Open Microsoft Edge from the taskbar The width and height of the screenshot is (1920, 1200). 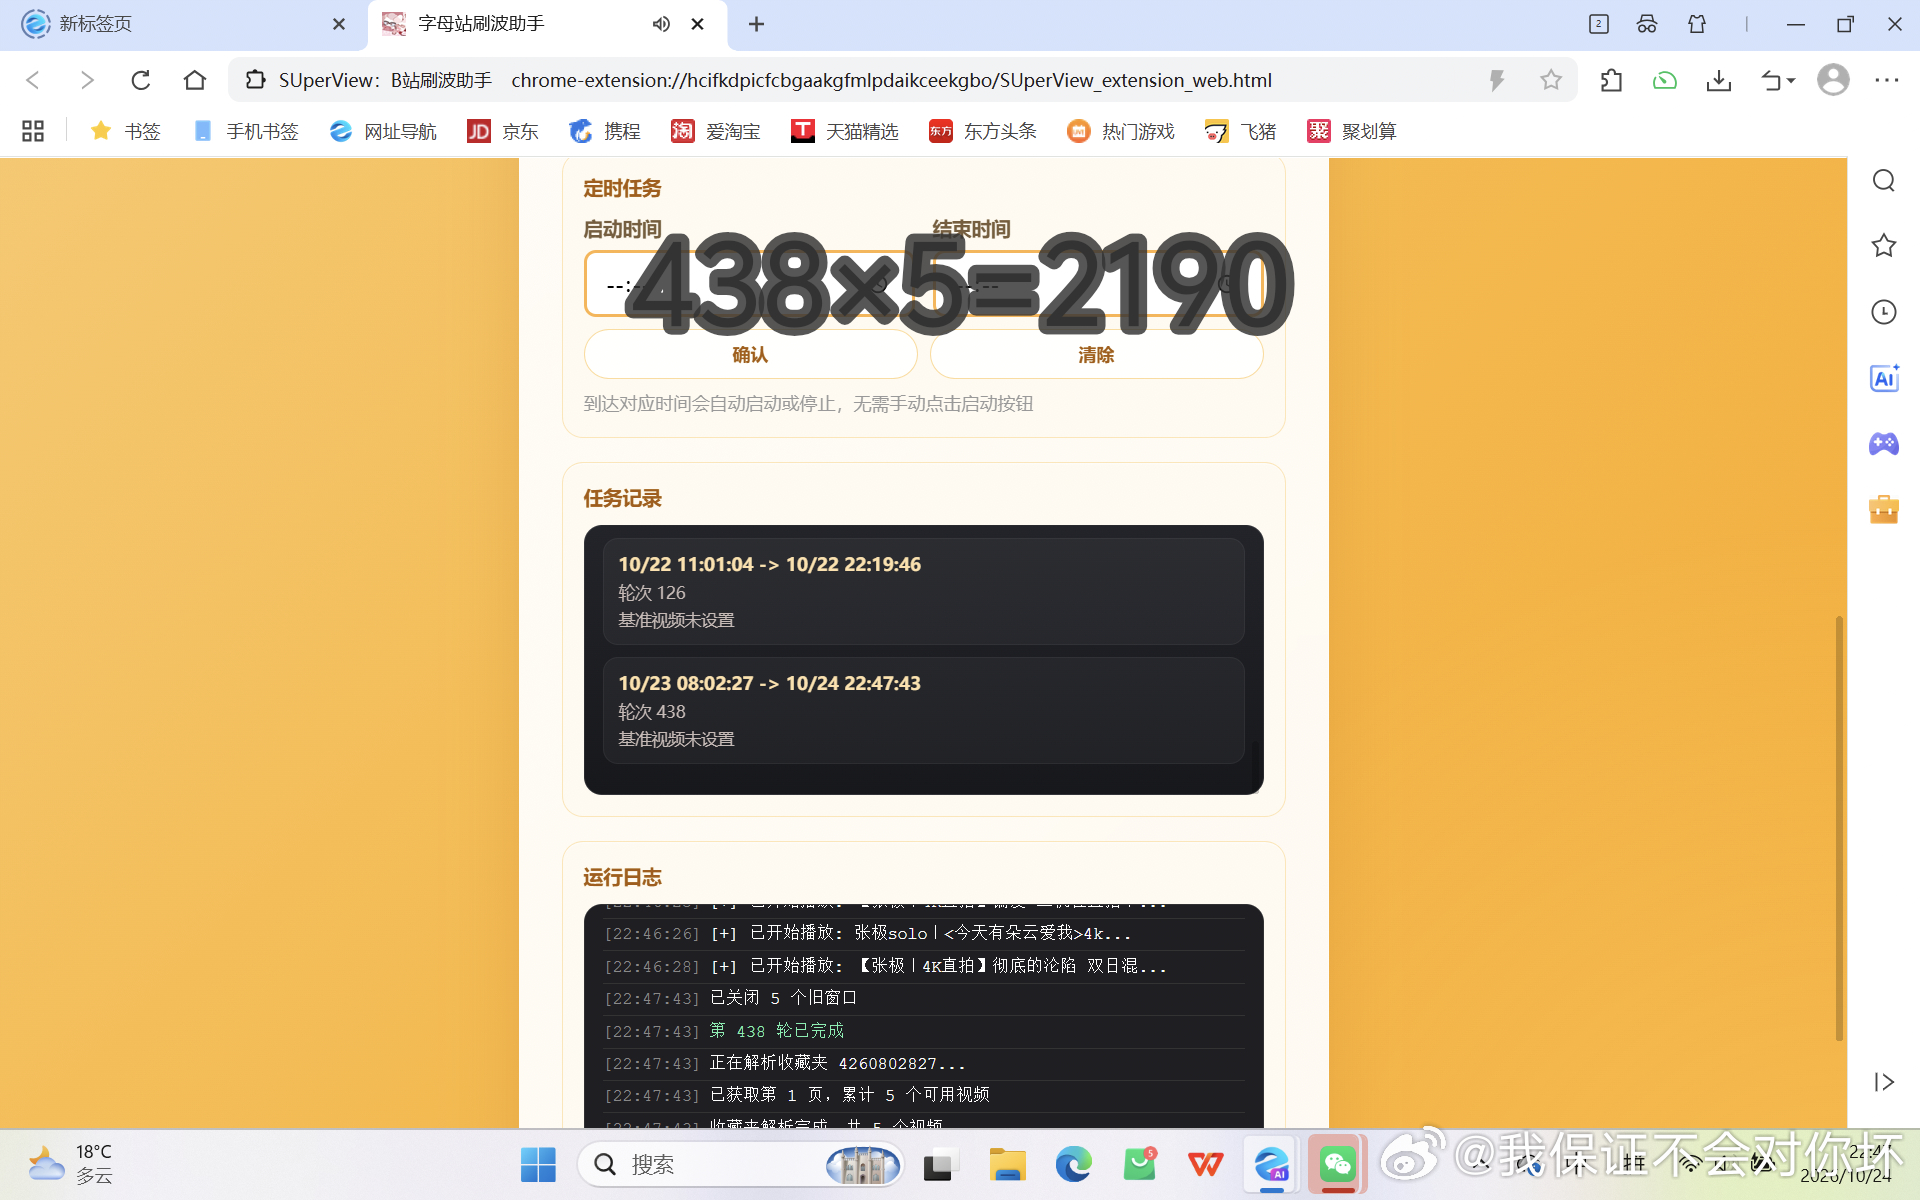coord(1073,1165)
